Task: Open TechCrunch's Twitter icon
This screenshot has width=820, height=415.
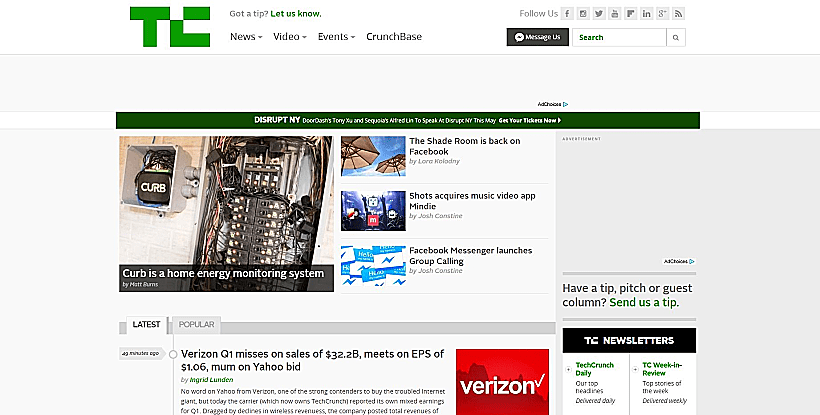Action: coord(599,14)
